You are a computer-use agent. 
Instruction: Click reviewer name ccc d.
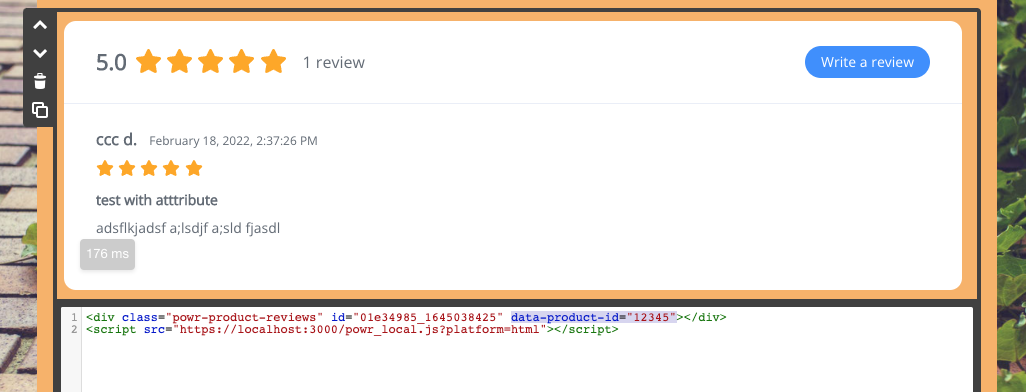point(116,139)
